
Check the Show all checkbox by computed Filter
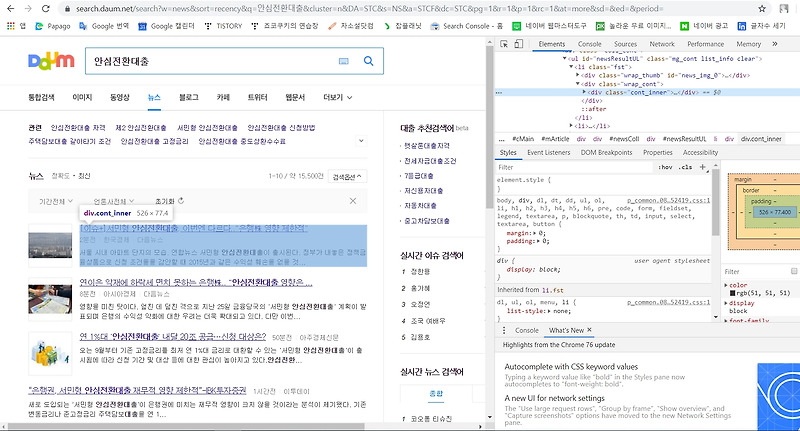click(794, 271)
